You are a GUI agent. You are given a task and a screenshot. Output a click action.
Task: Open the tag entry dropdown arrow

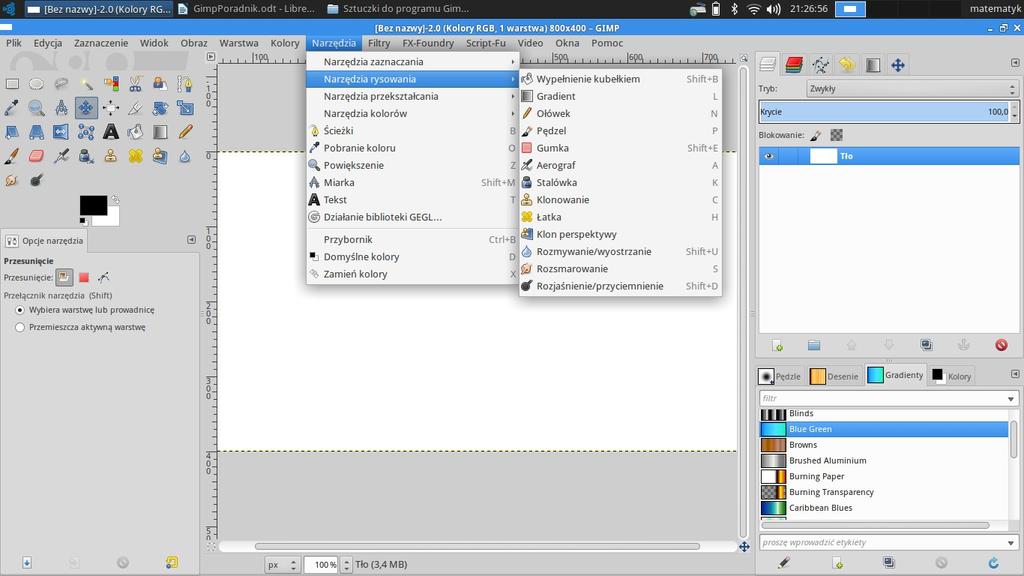tap(1010, 543)
